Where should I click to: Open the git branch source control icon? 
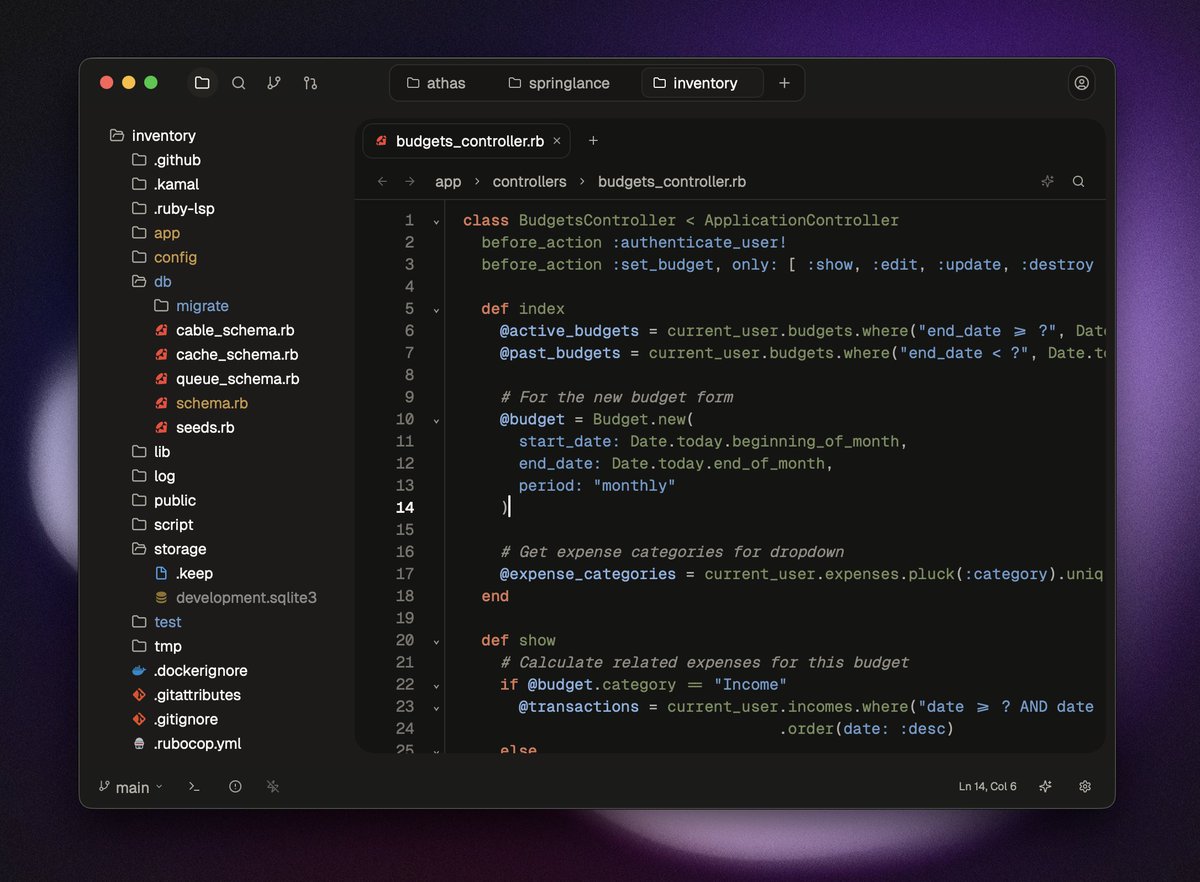pyautogui.click(x=274, y=83)
